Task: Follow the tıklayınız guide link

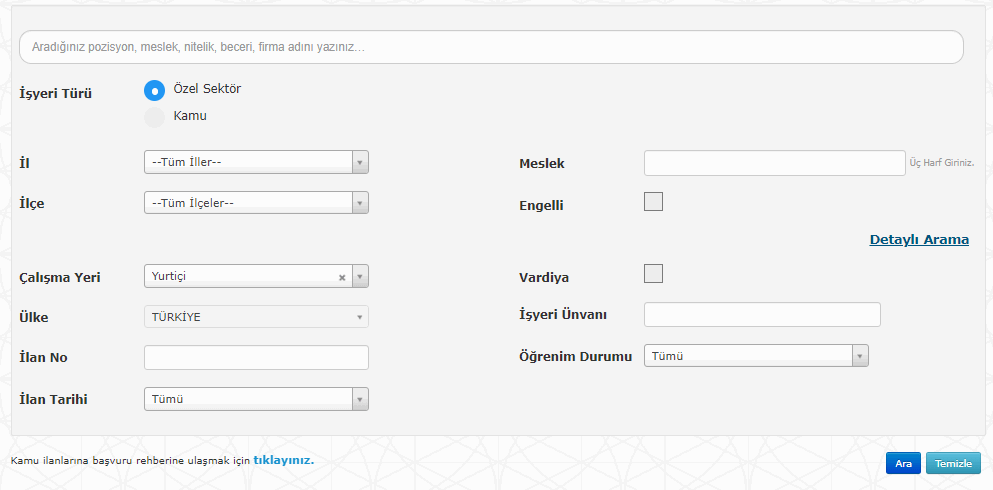Action: [284, 460]
